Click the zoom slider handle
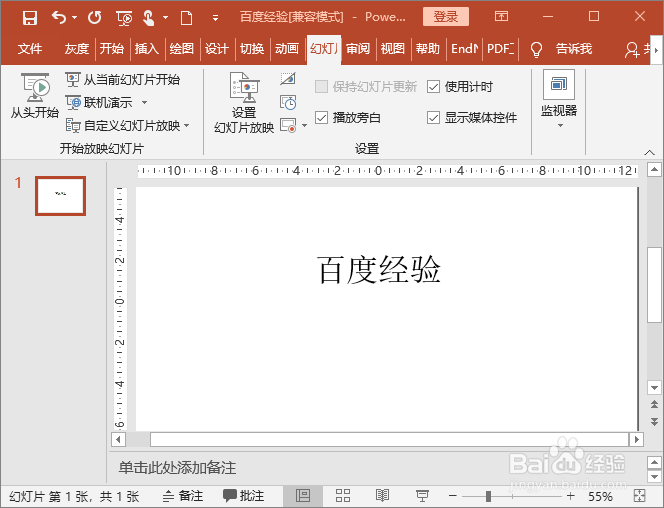 click(x=488, y=496)
